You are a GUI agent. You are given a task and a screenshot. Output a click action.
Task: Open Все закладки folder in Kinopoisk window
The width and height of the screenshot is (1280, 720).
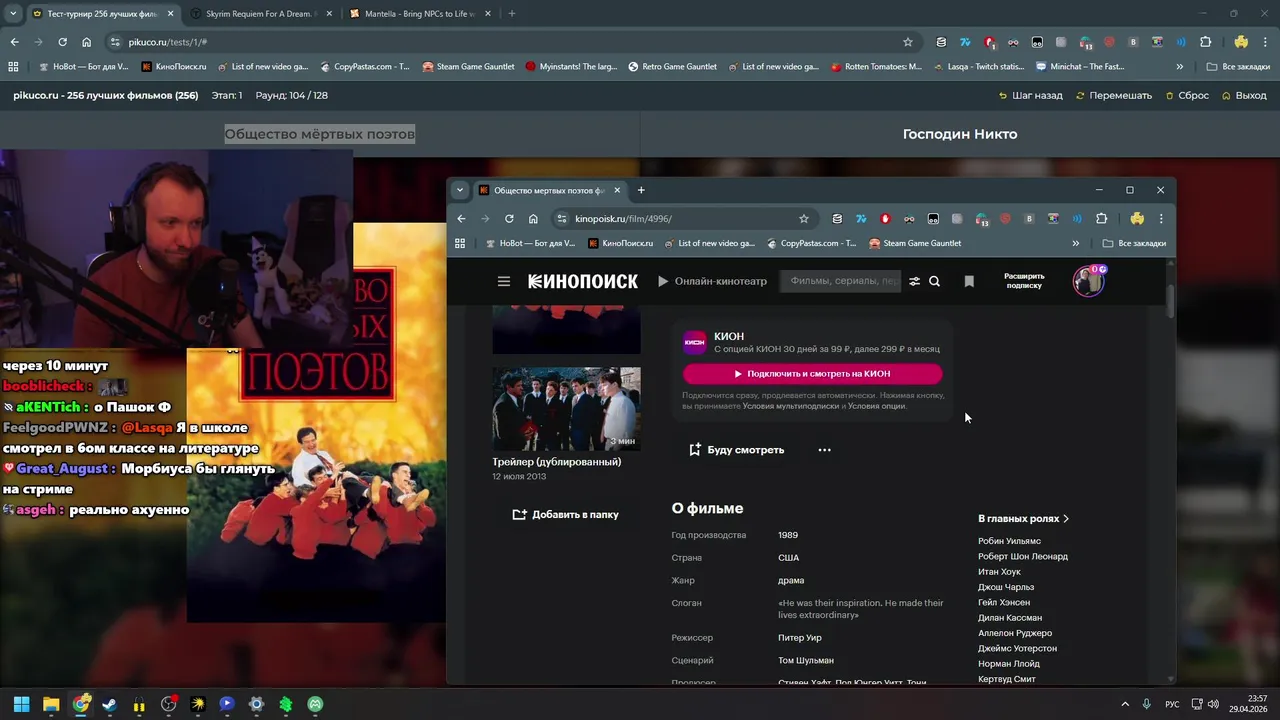tap(1134, 243)
